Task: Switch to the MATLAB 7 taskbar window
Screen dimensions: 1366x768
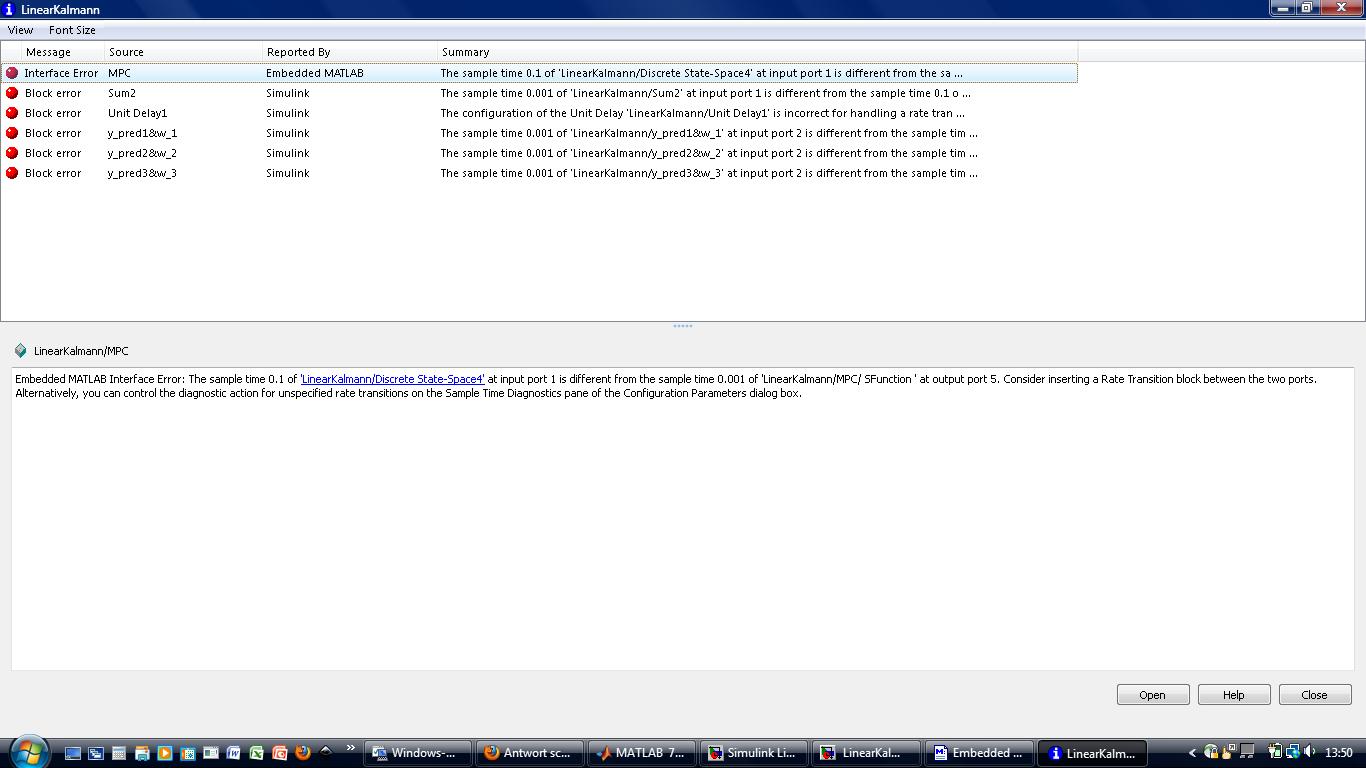Action: [640, 753]
